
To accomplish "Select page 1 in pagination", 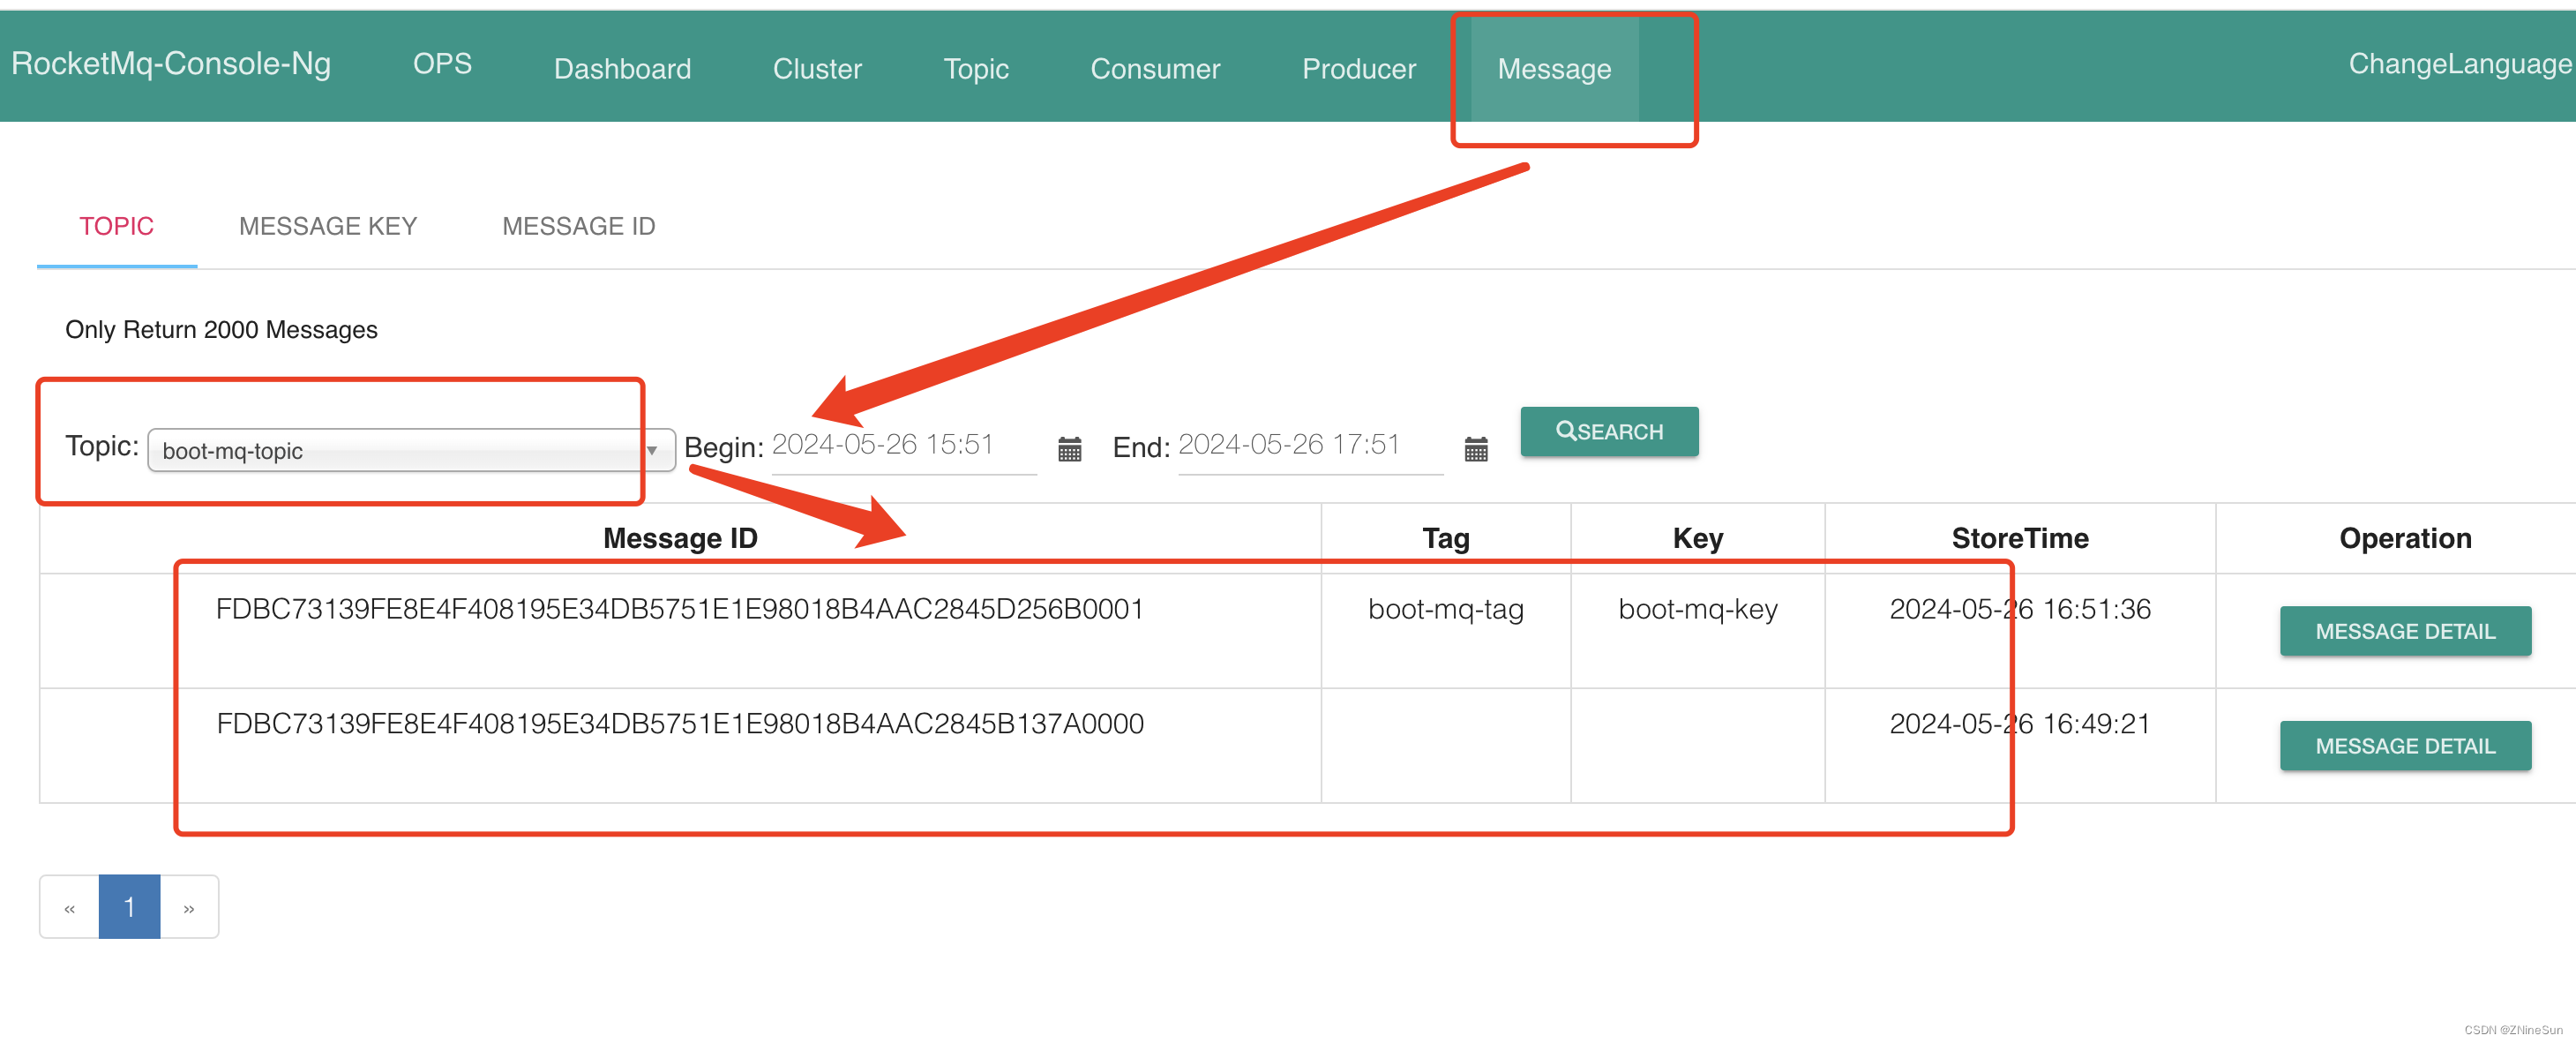I will point(129,907).
